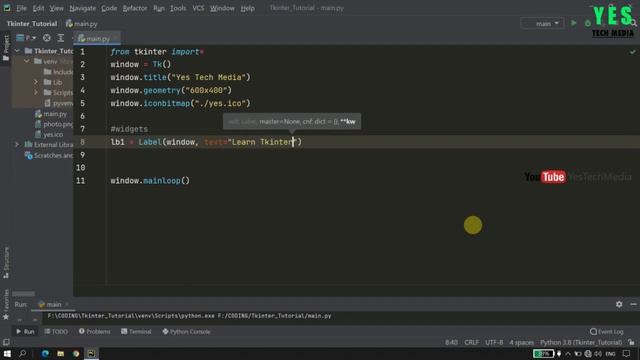Expand External Libraries node

coord(17,144)
